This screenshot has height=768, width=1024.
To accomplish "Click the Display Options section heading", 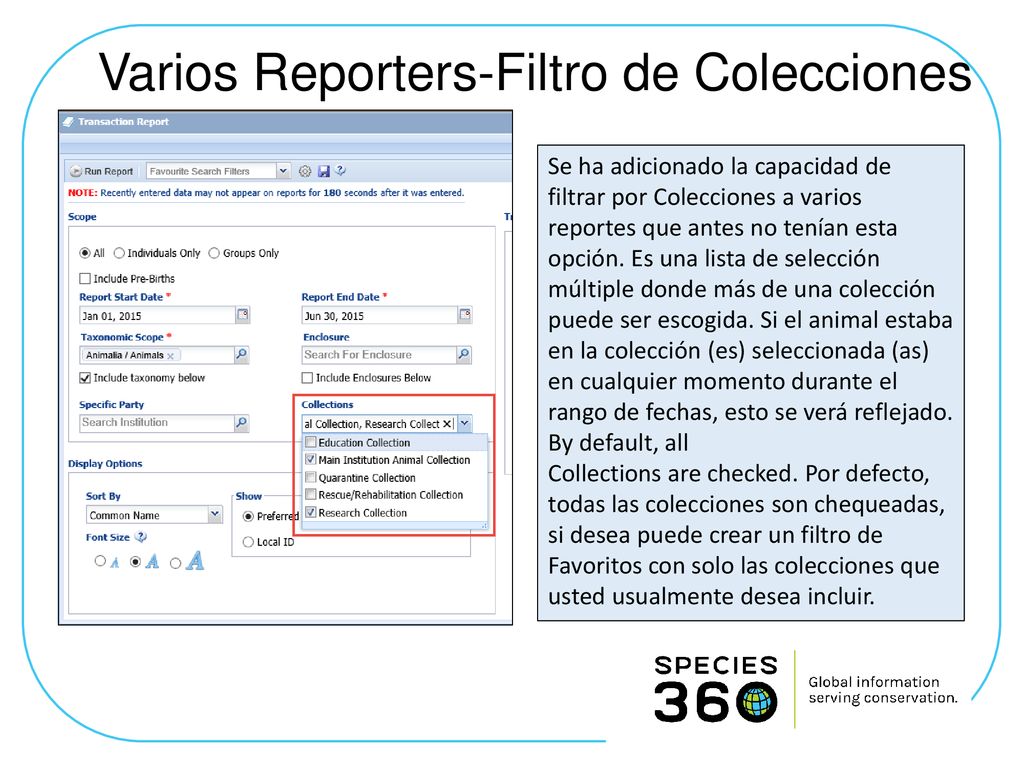I will pyautogui.click(x=105, y=463).
